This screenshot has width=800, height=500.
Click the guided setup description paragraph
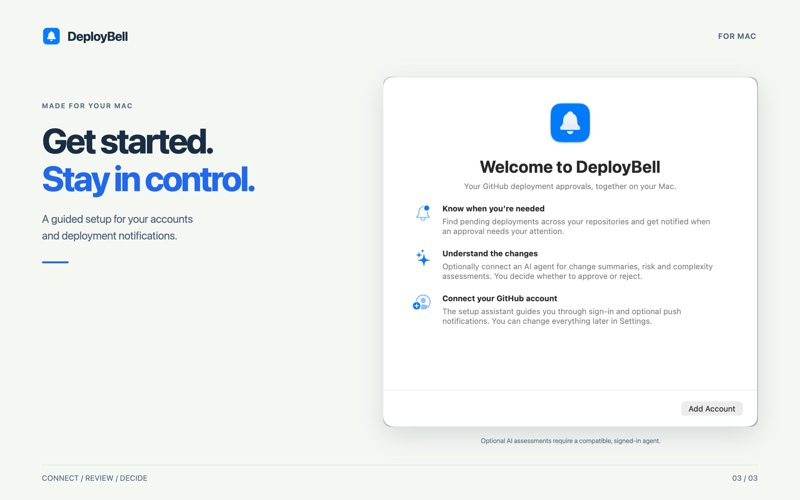(x=117, y=228)
